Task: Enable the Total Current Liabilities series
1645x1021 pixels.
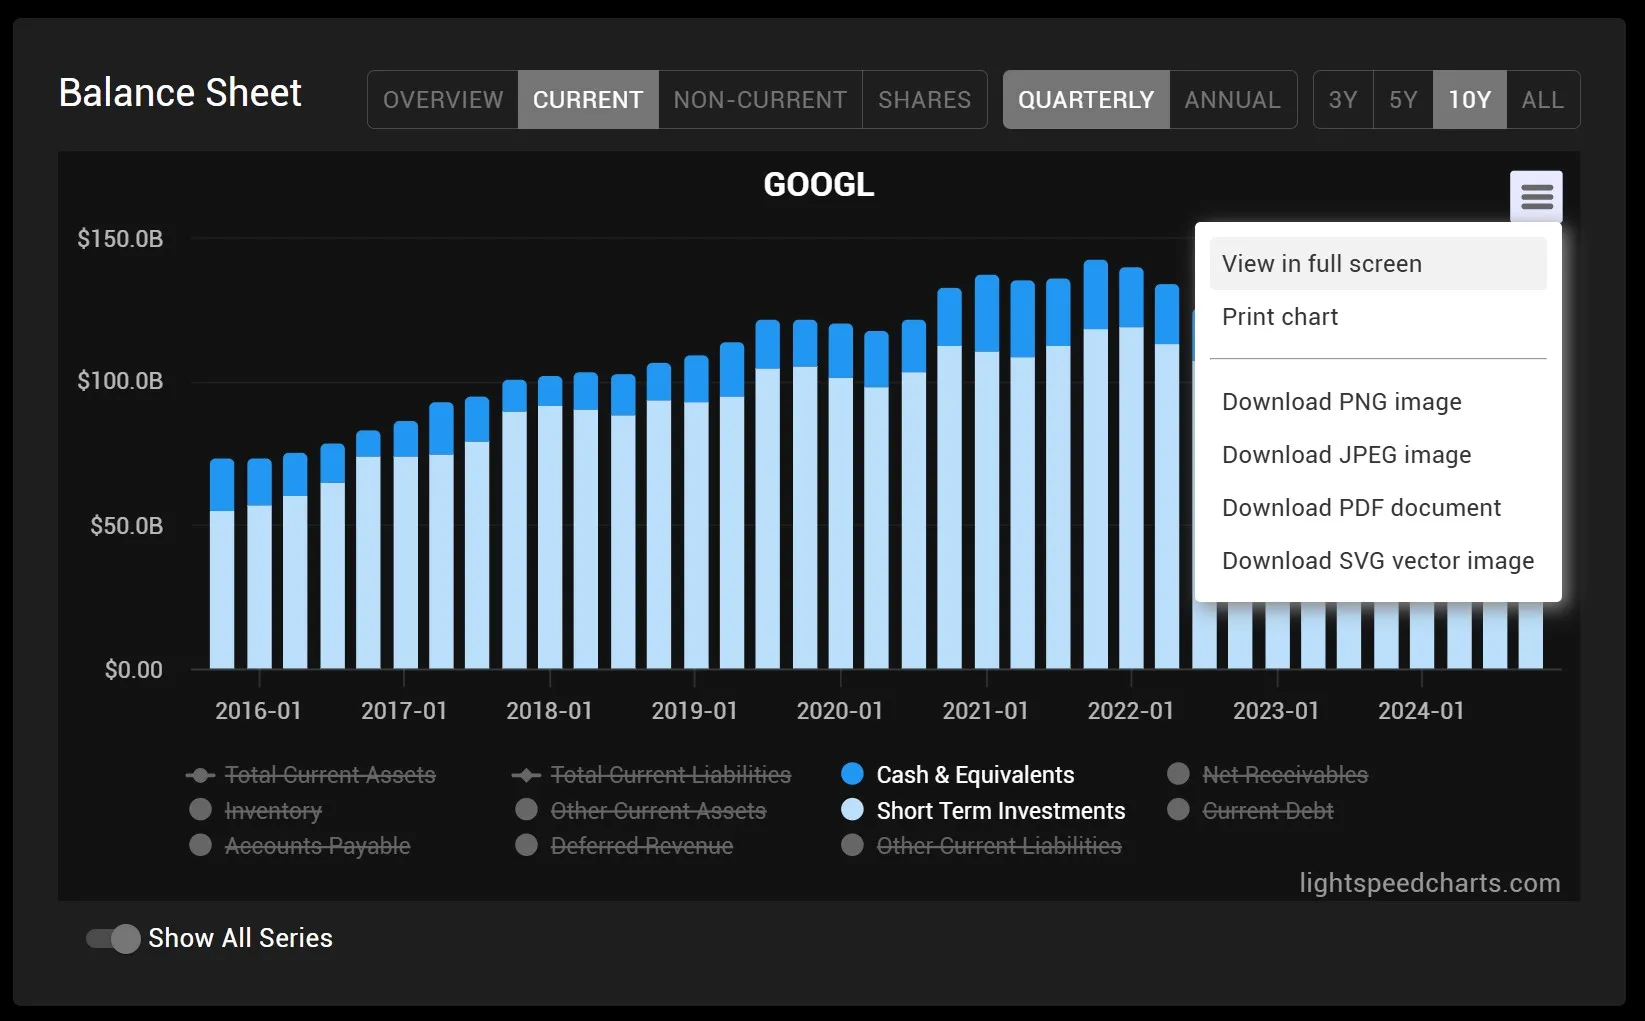Action: [x=651, y=775]
